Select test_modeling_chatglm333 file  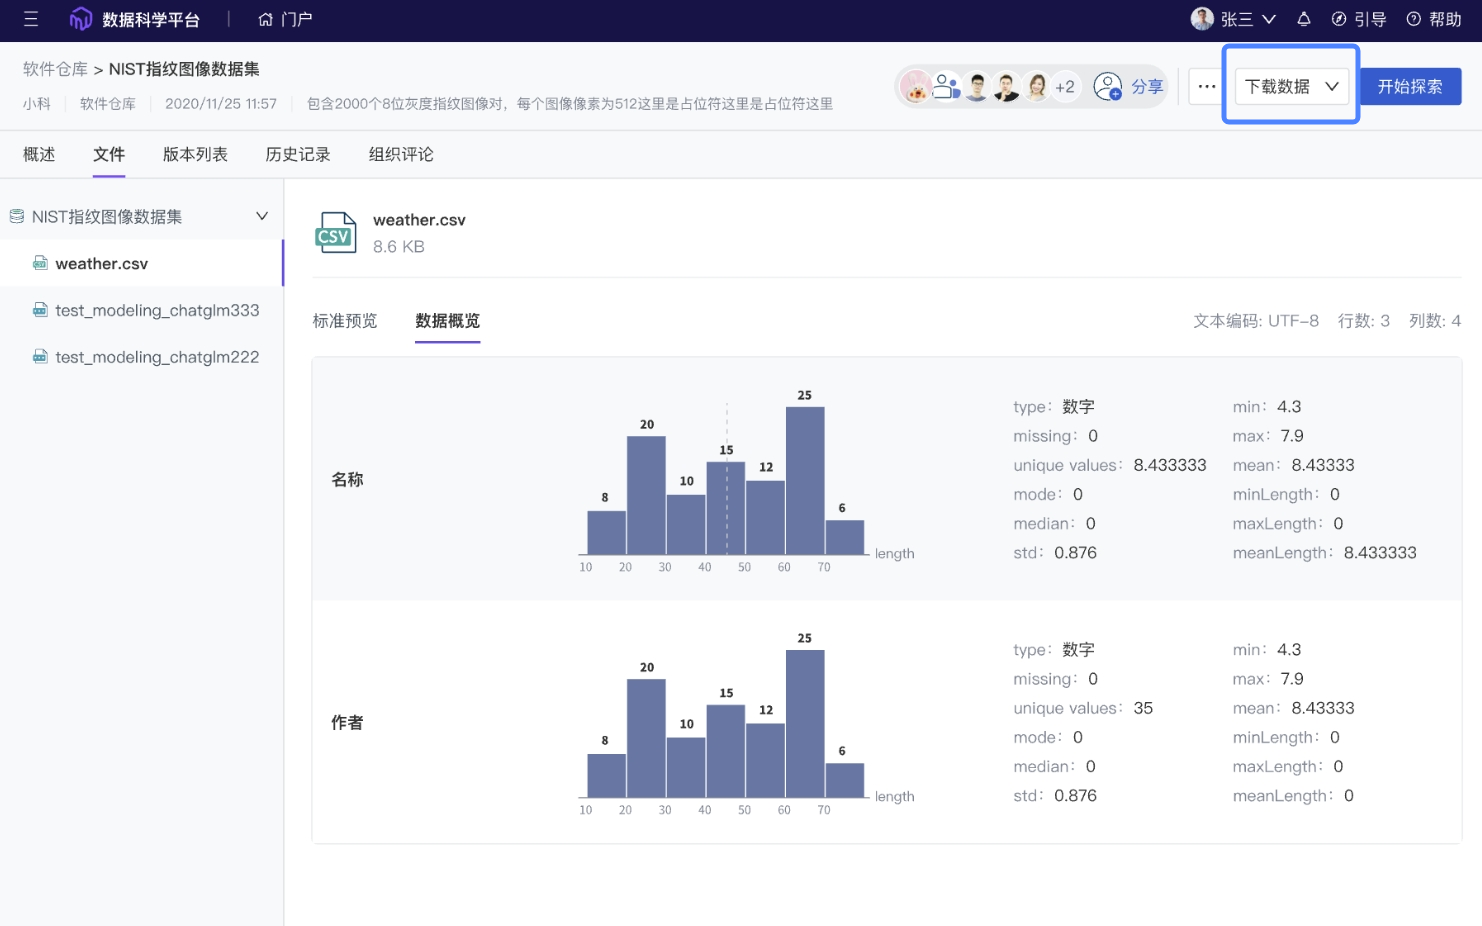click(157, 310)
